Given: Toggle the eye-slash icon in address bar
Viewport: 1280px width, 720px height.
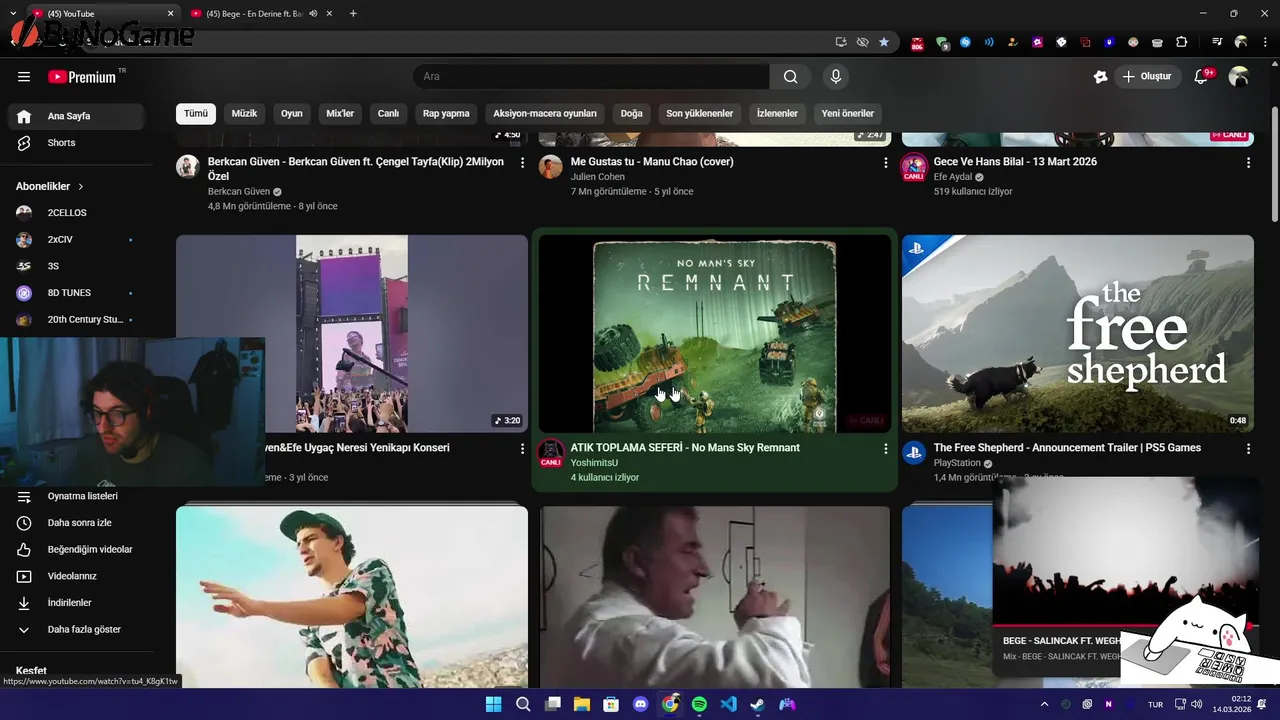Looking at the screenshot, I should pos(862,42).
